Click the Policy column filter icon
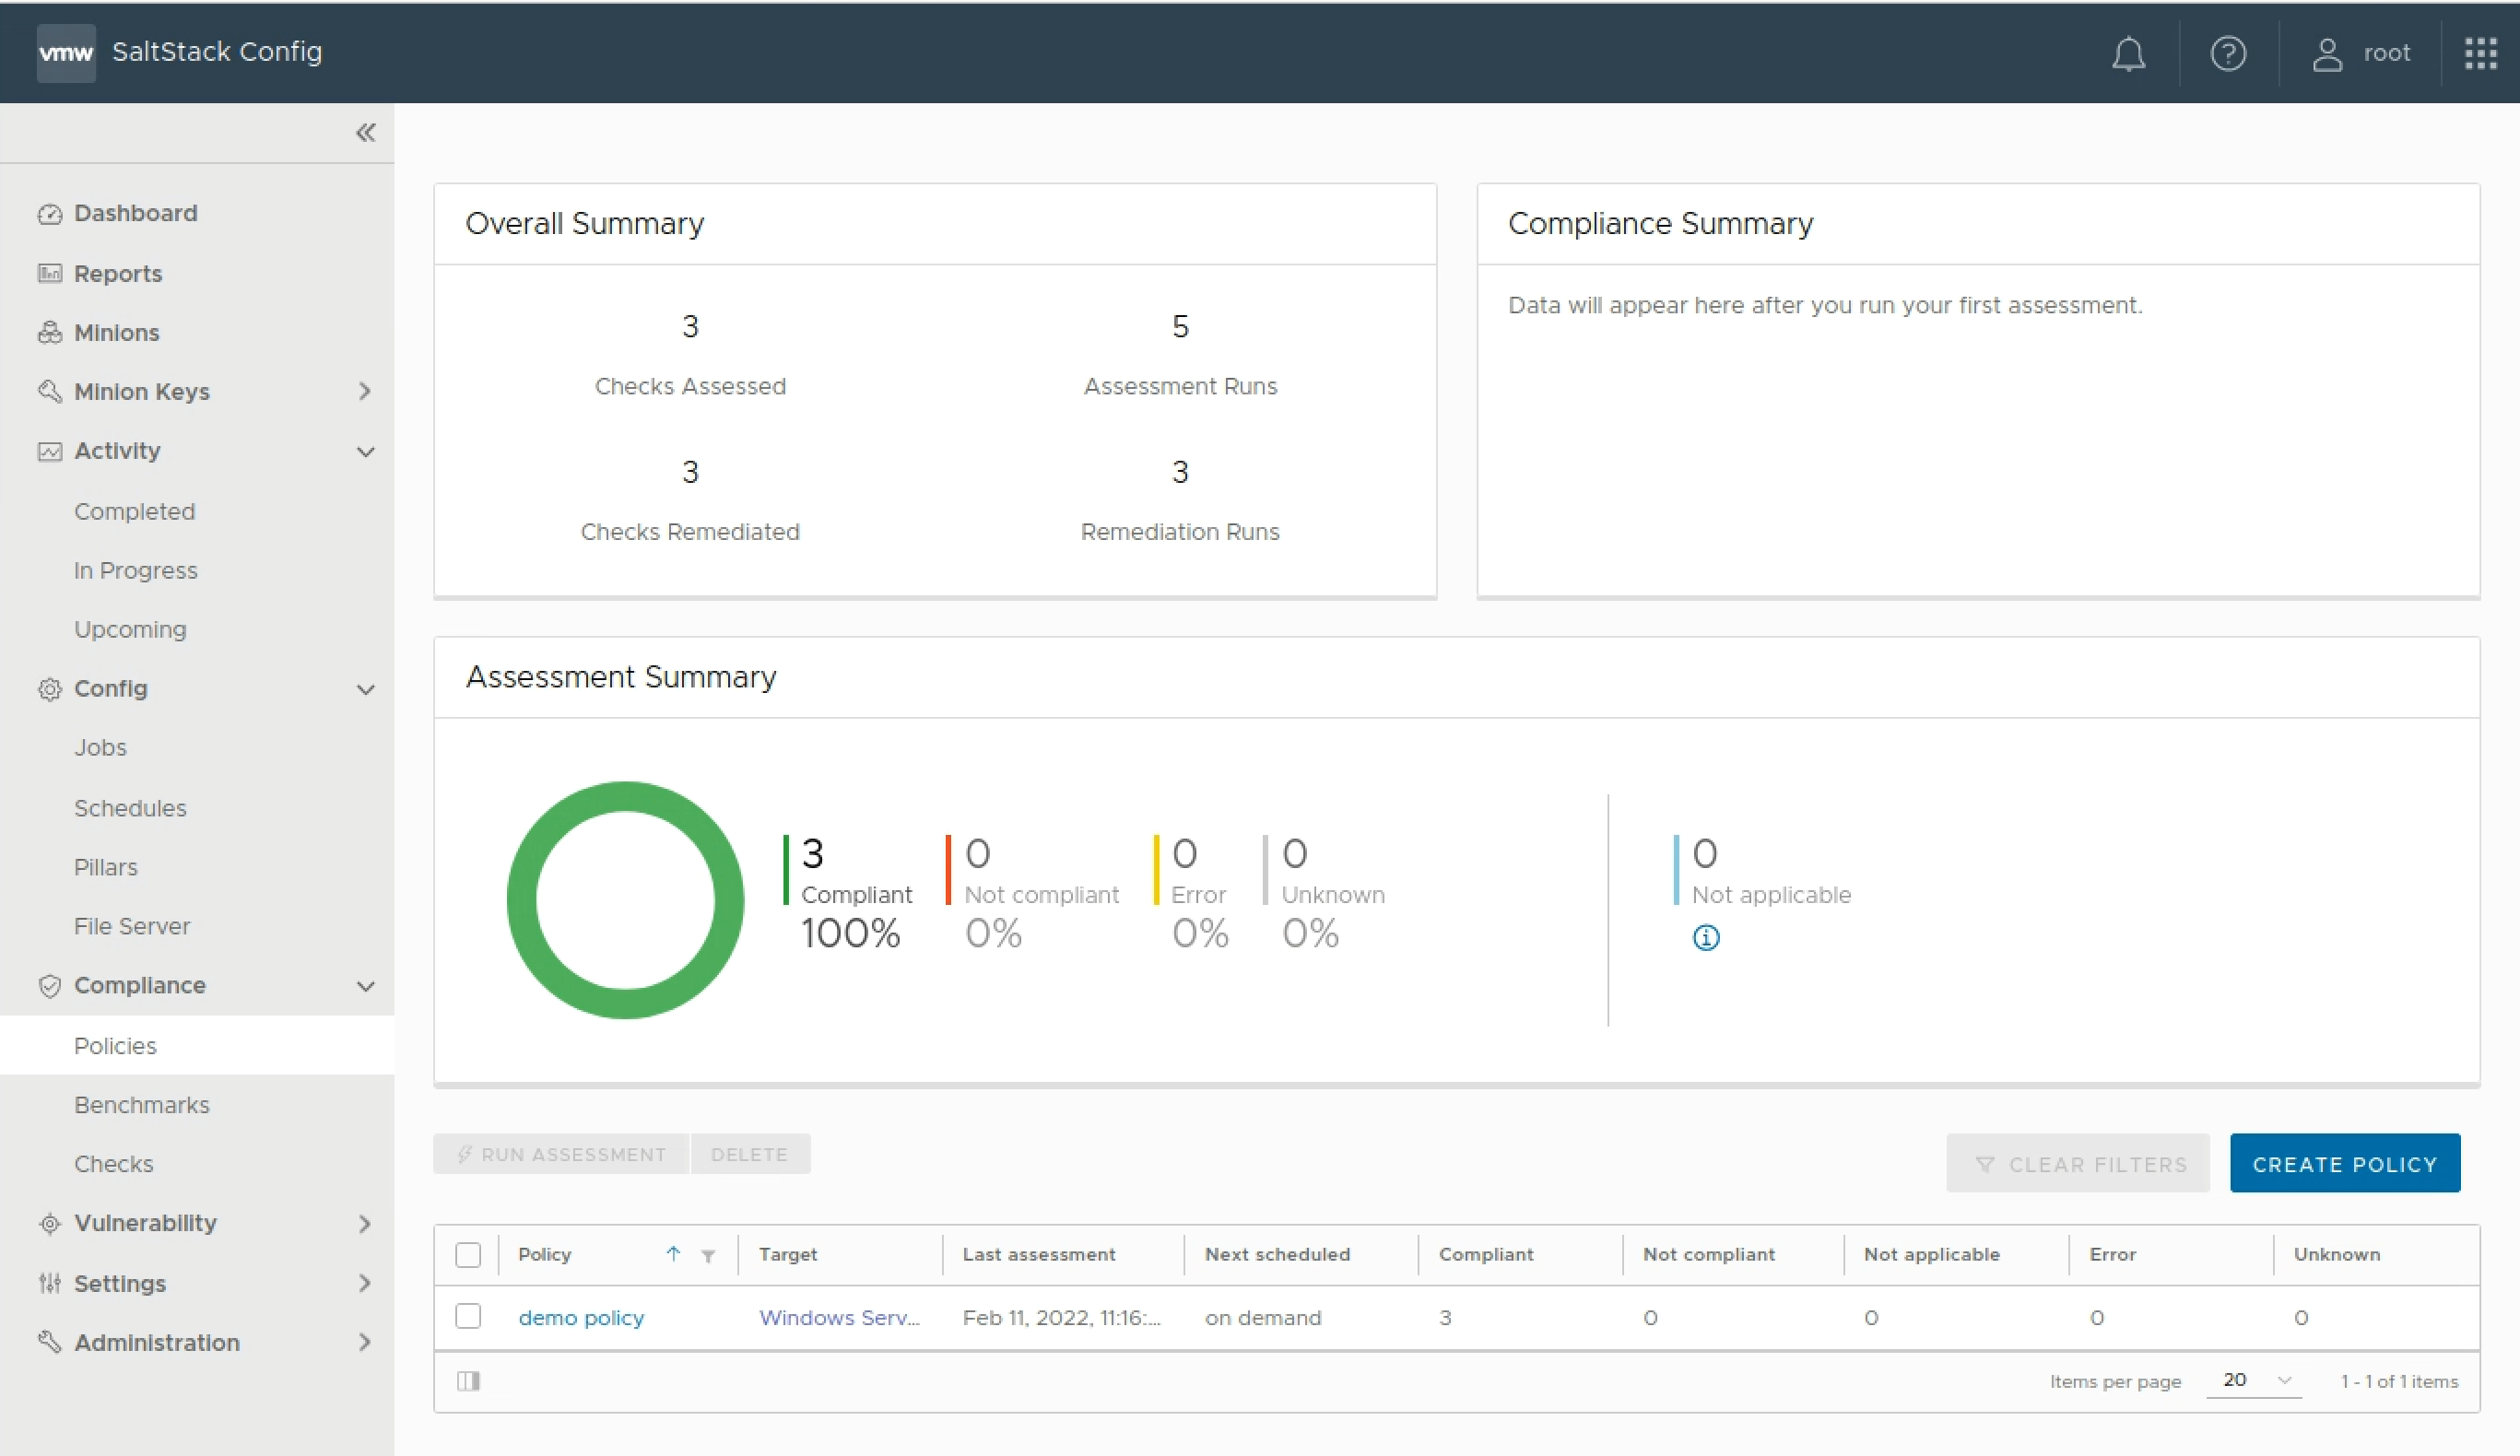Screen dimensions: 2520x1456 (x=708, y=1256)
